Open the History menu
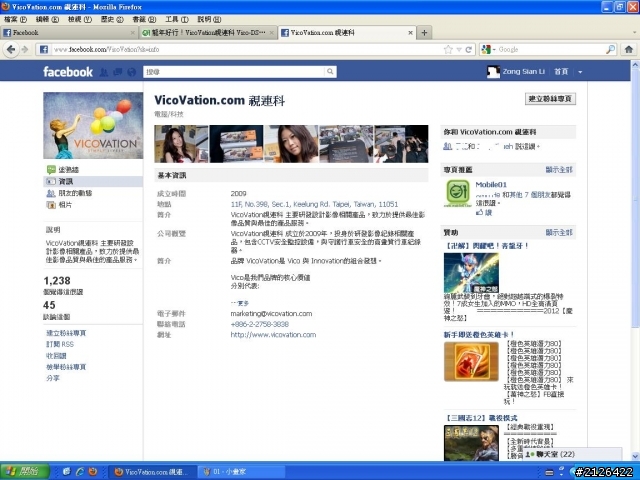 (112, 19)
